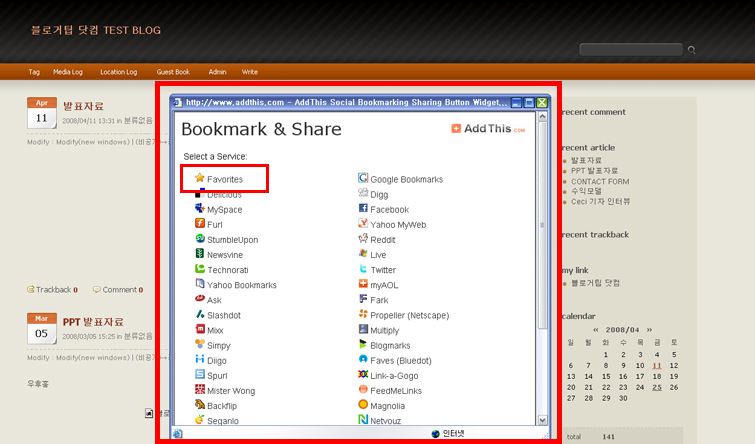
Task: Click the Newsvine icon
Action: click(200, 253)
